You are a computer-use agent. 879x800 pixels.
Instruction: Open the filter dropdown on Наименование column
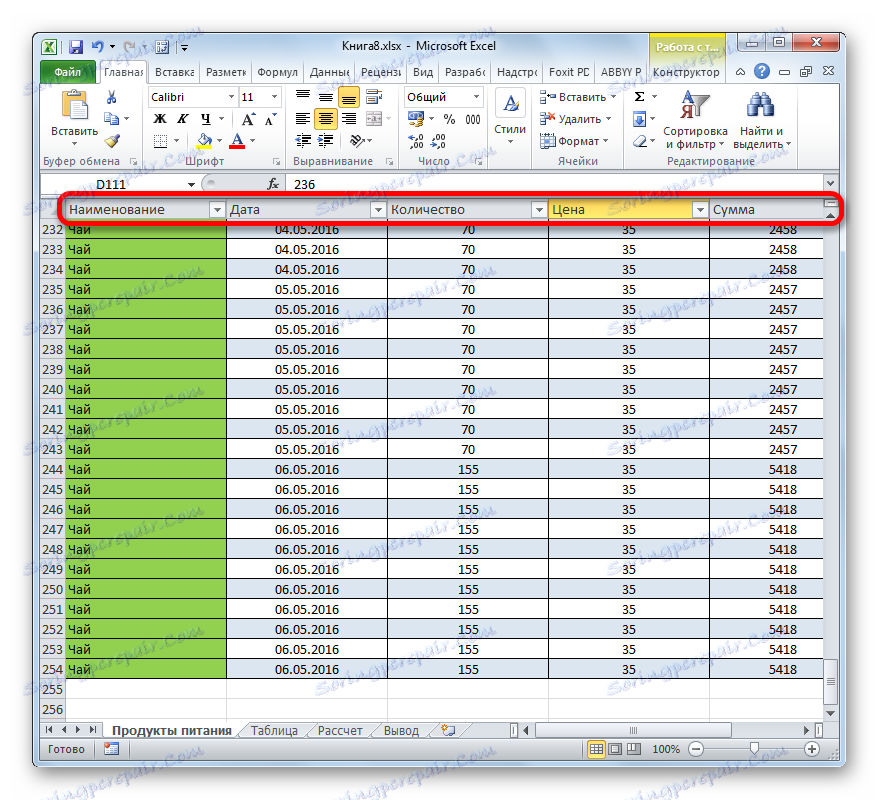click(218, 210)
